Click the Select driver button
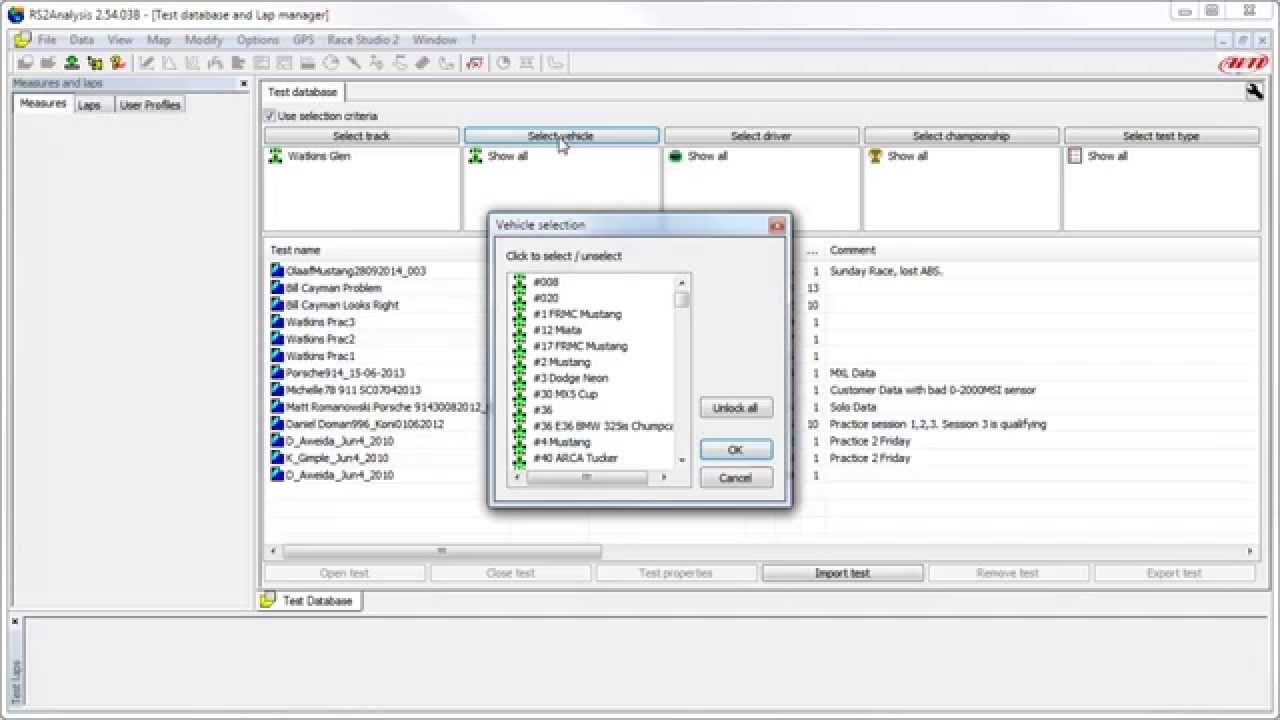Screen dimensions: 1280x720 tap(761, 136)
